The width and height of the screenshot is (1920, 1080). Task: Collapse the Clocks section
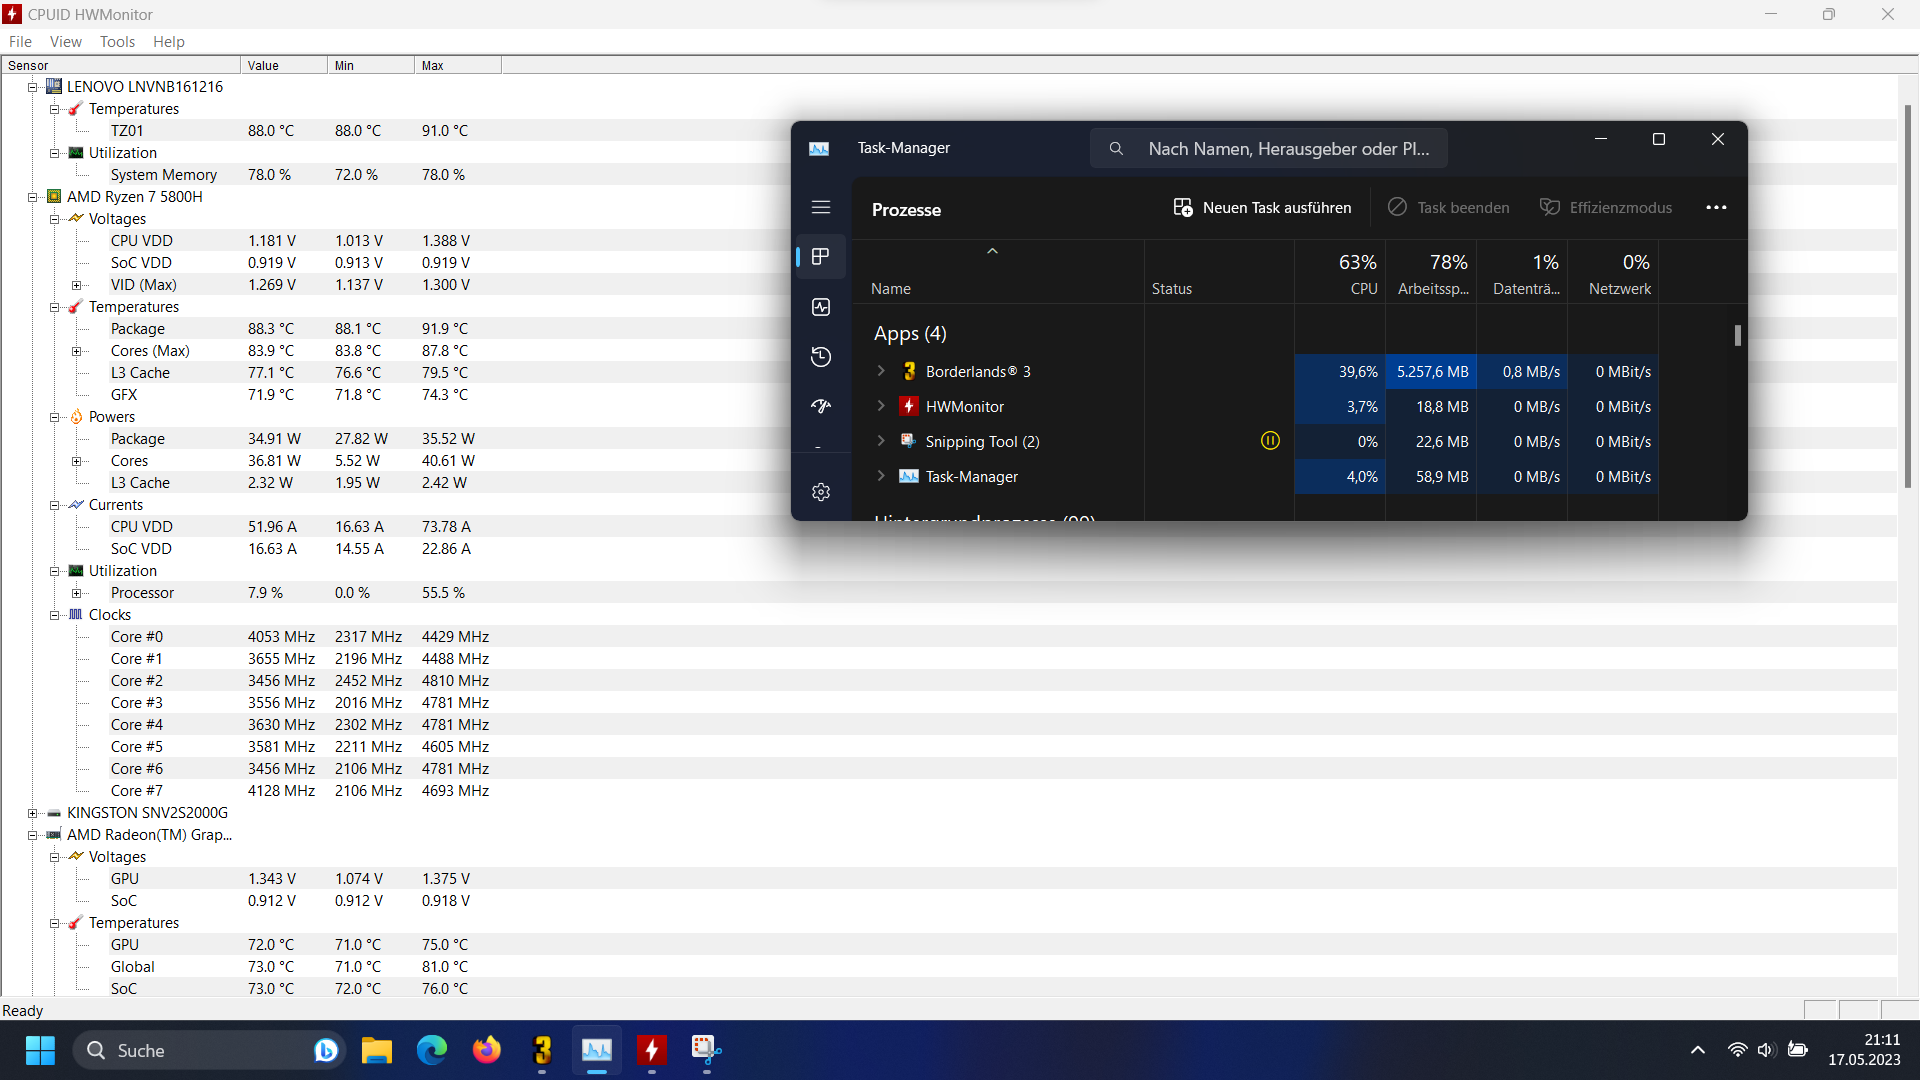[x=54, y=615]
